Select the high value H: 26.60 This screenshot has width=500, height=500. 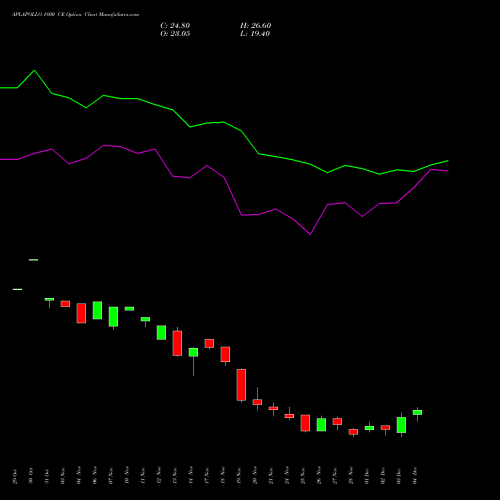[x=255, y=26]
